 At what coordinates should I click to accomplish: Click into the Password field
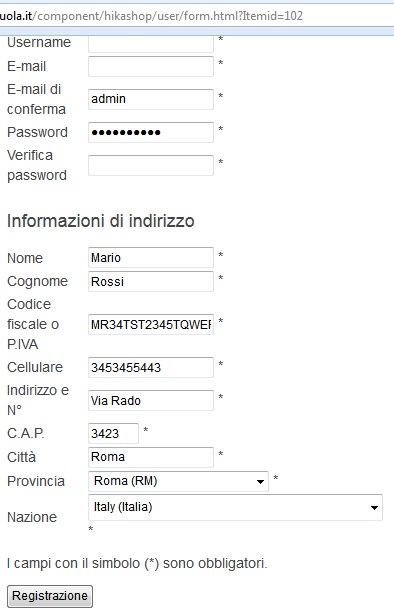[x=151, y=132]
